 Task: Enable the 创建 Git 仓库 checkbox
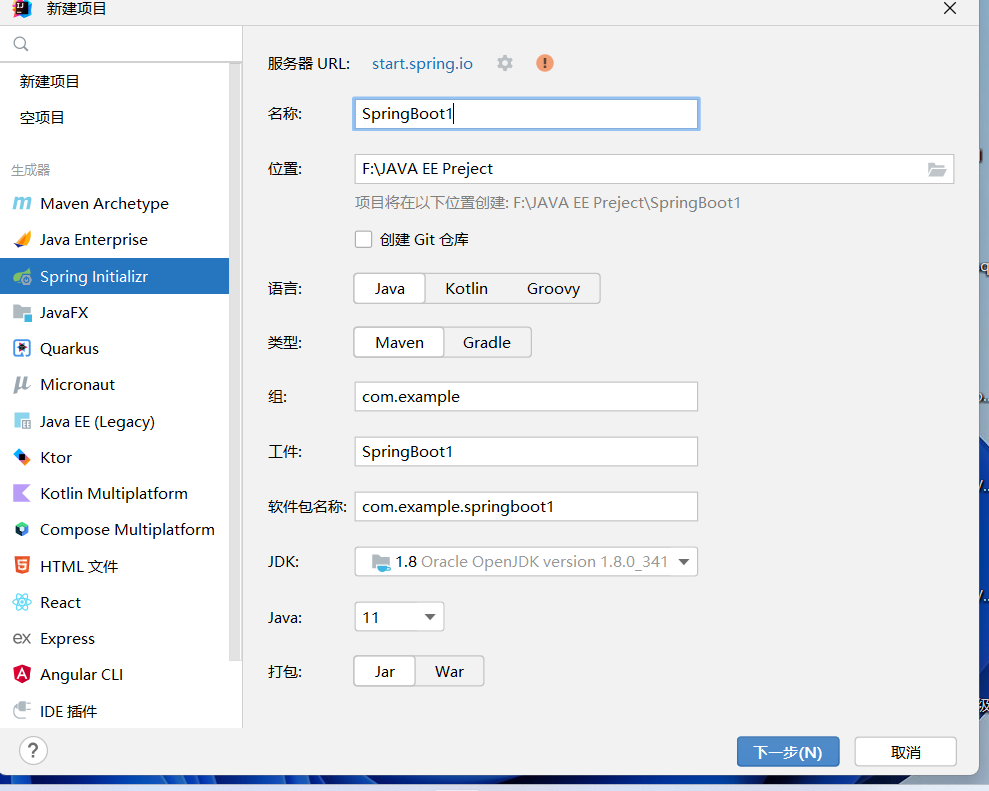tap(364, 238)
